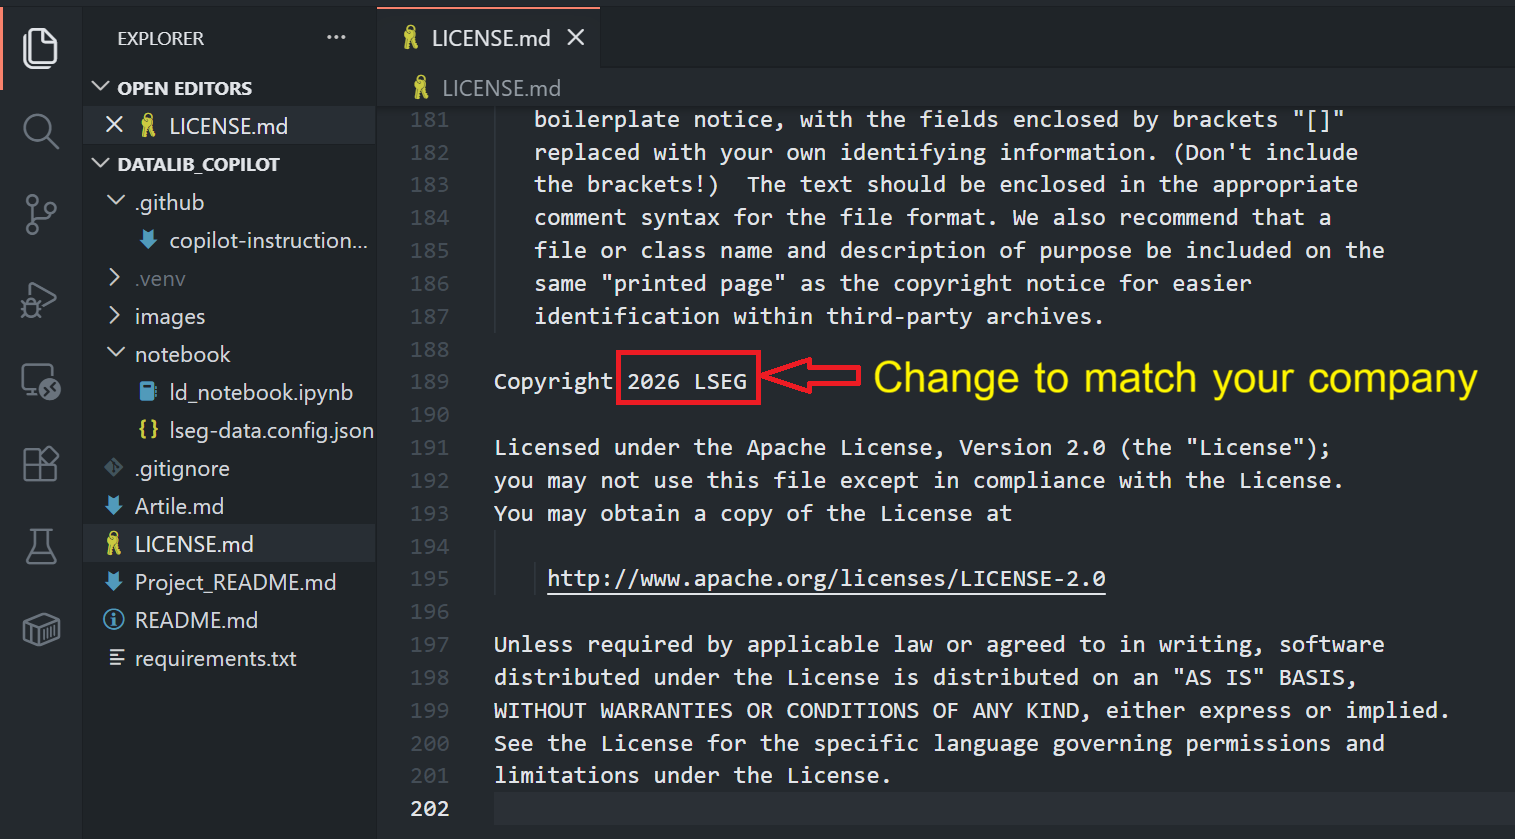The width and height of the screenshot is (1515, 839).
Task: Click line number 202 in gutter
Action: coord(429,808)
